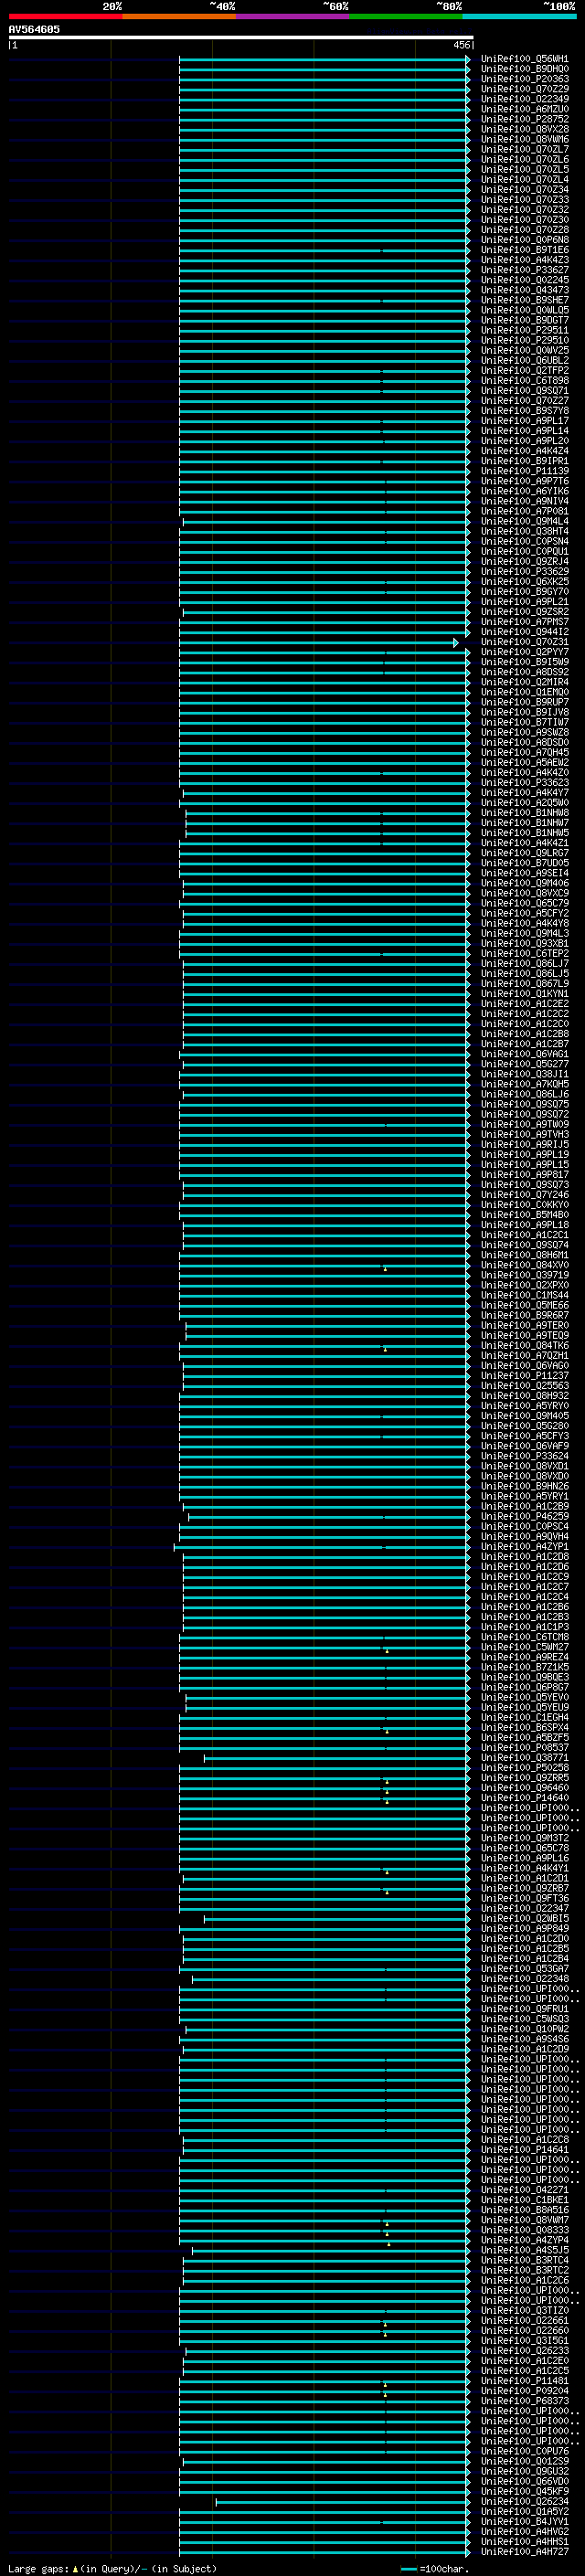Click label UniRef100_B9SHE7
This screenshot has width=585, height=2576.
[525, 300]
